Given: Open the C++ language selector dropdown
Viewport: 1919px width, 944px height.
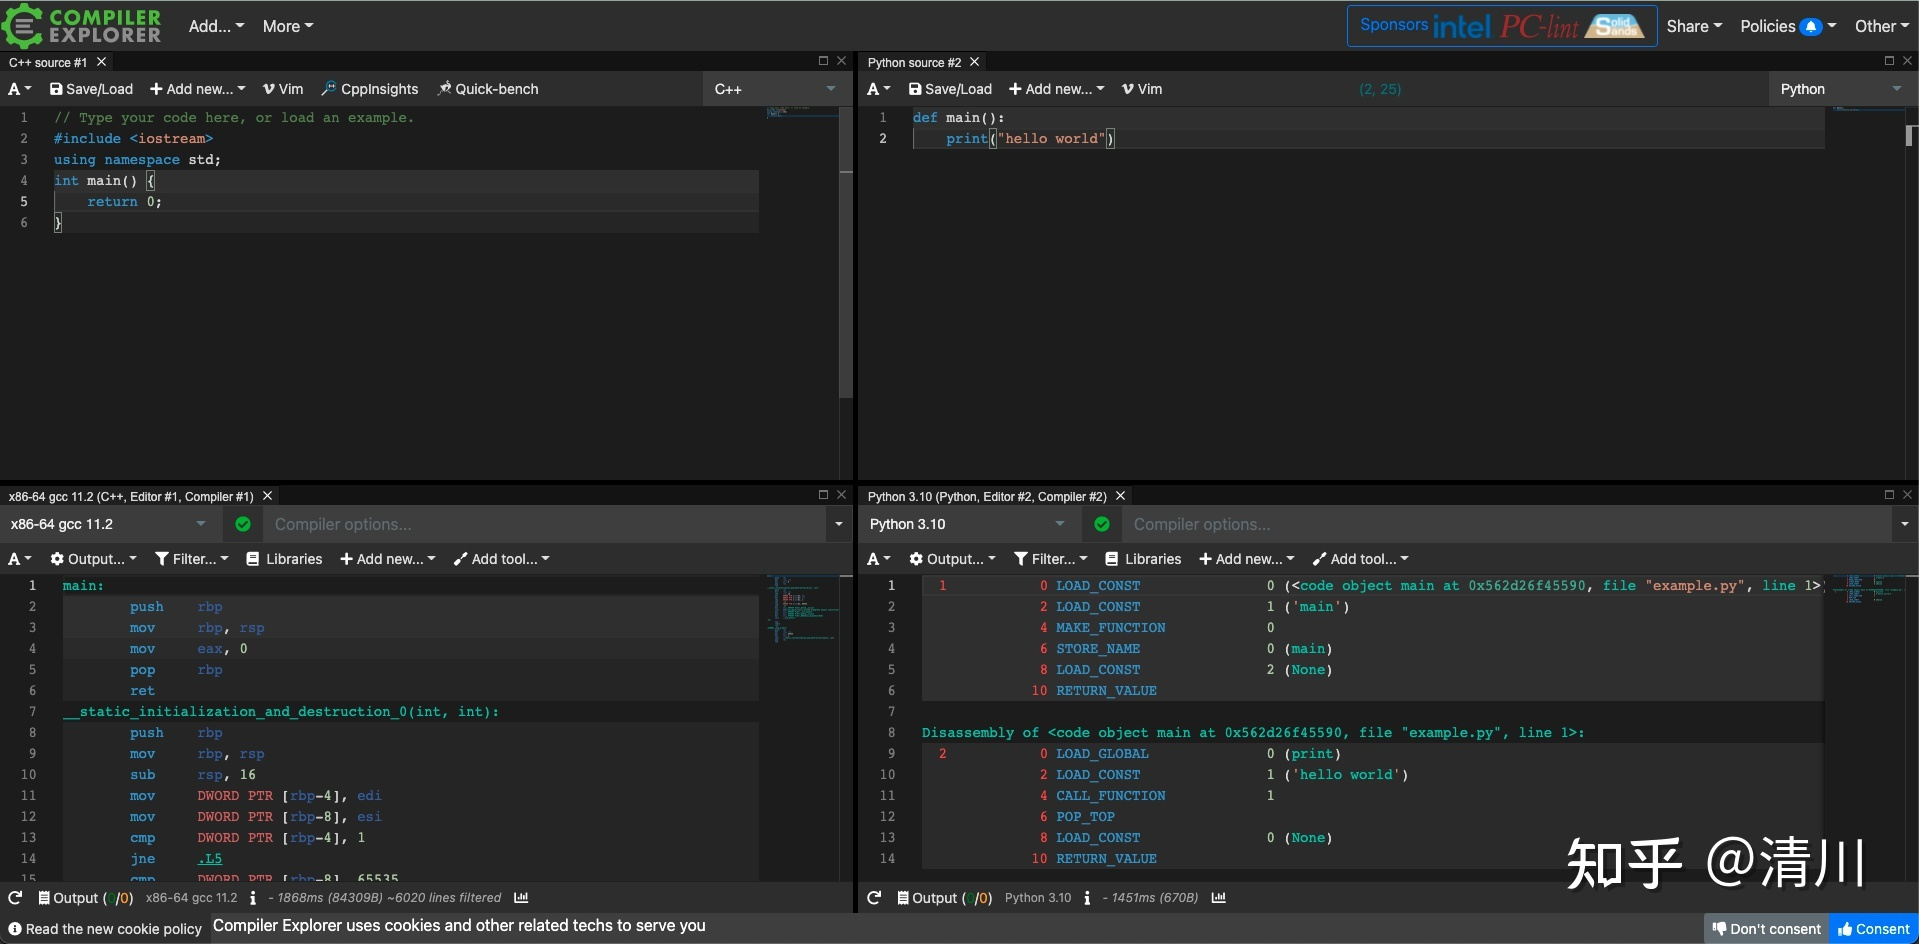Looking at the screenshot, I should click(x=776, y=89).
